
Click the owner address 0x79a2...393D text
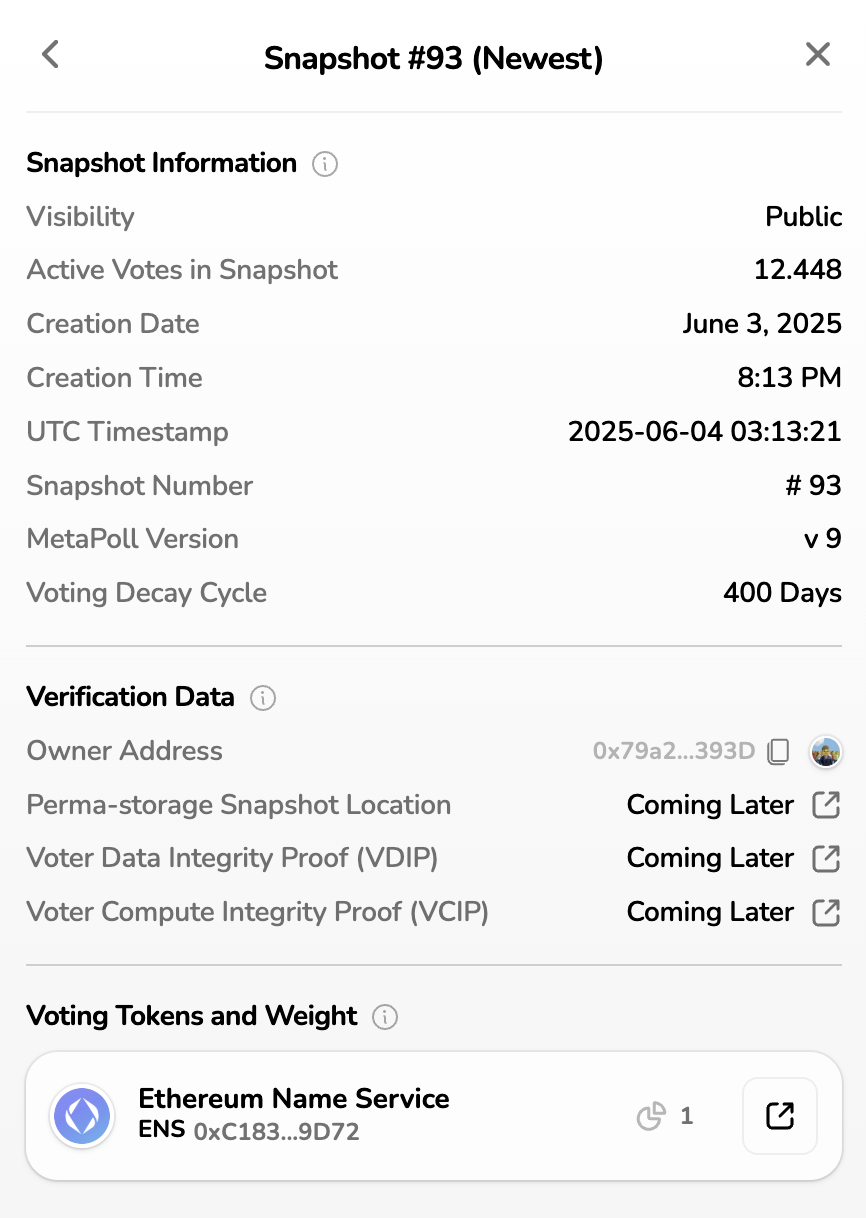[673, 751]
